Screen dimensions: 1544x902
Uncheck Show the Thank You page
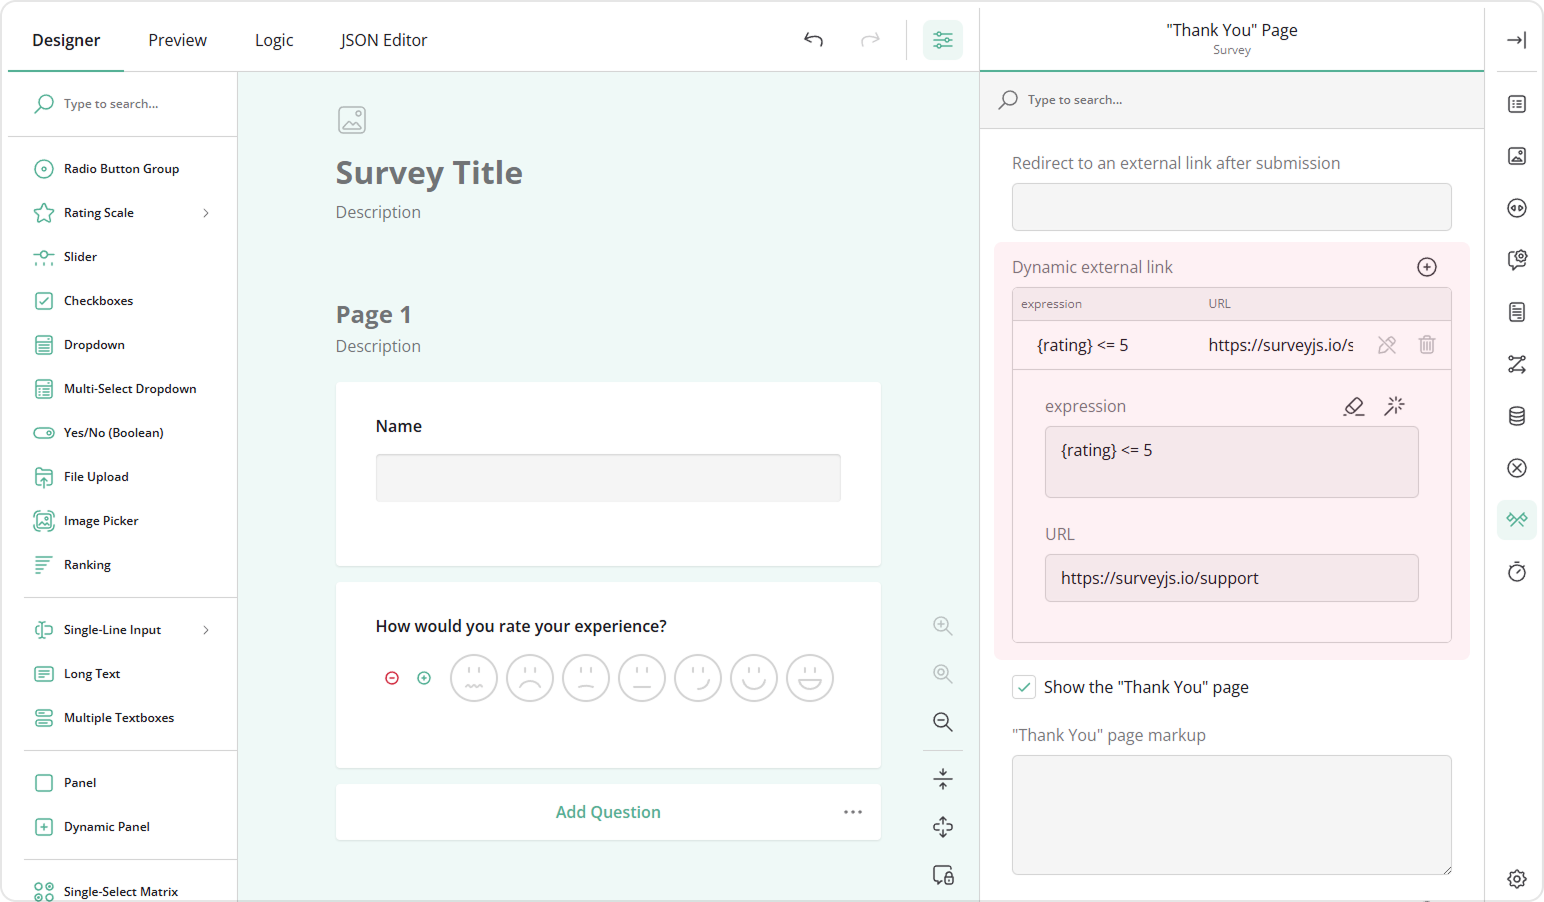click(1023, 687)
